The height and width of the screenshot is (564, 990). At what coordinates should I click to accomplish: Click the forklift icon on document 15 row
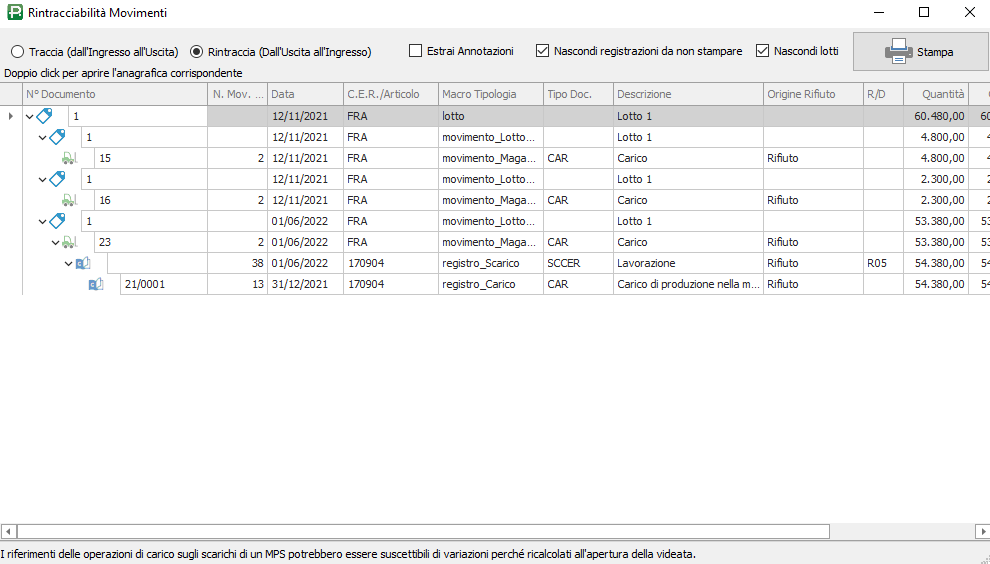(69, 158)
